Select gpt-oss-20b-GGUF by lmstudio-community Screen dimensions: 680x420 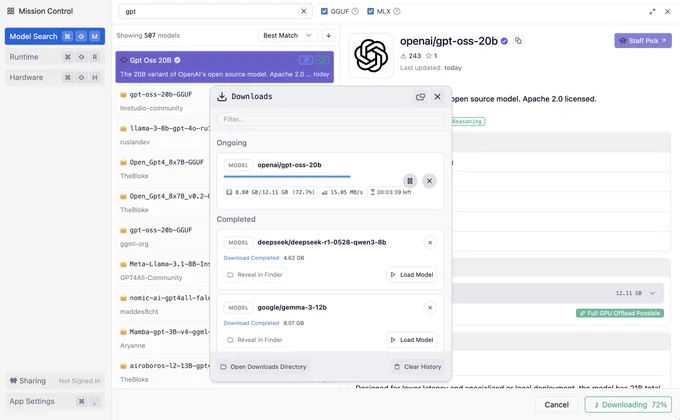pos(163,101)
